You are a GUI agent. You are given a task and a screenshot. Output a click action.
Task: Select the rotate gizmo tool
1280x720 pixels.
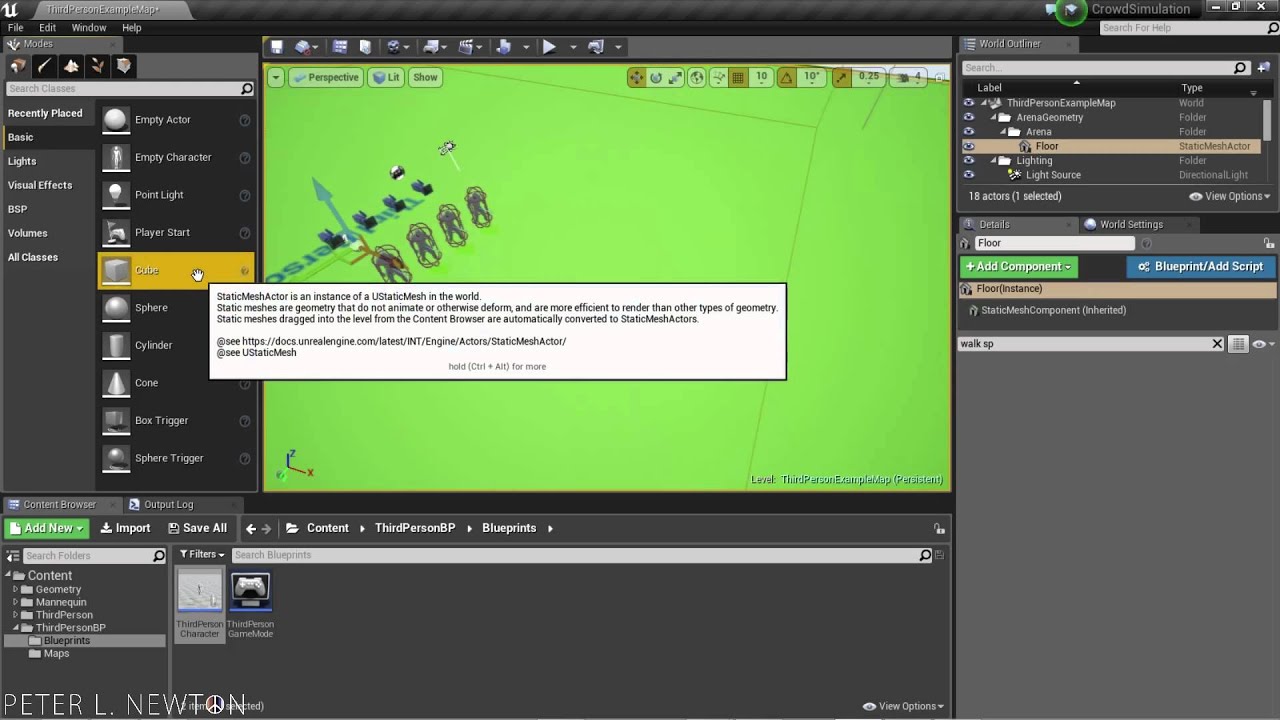[x=656, y=77]
